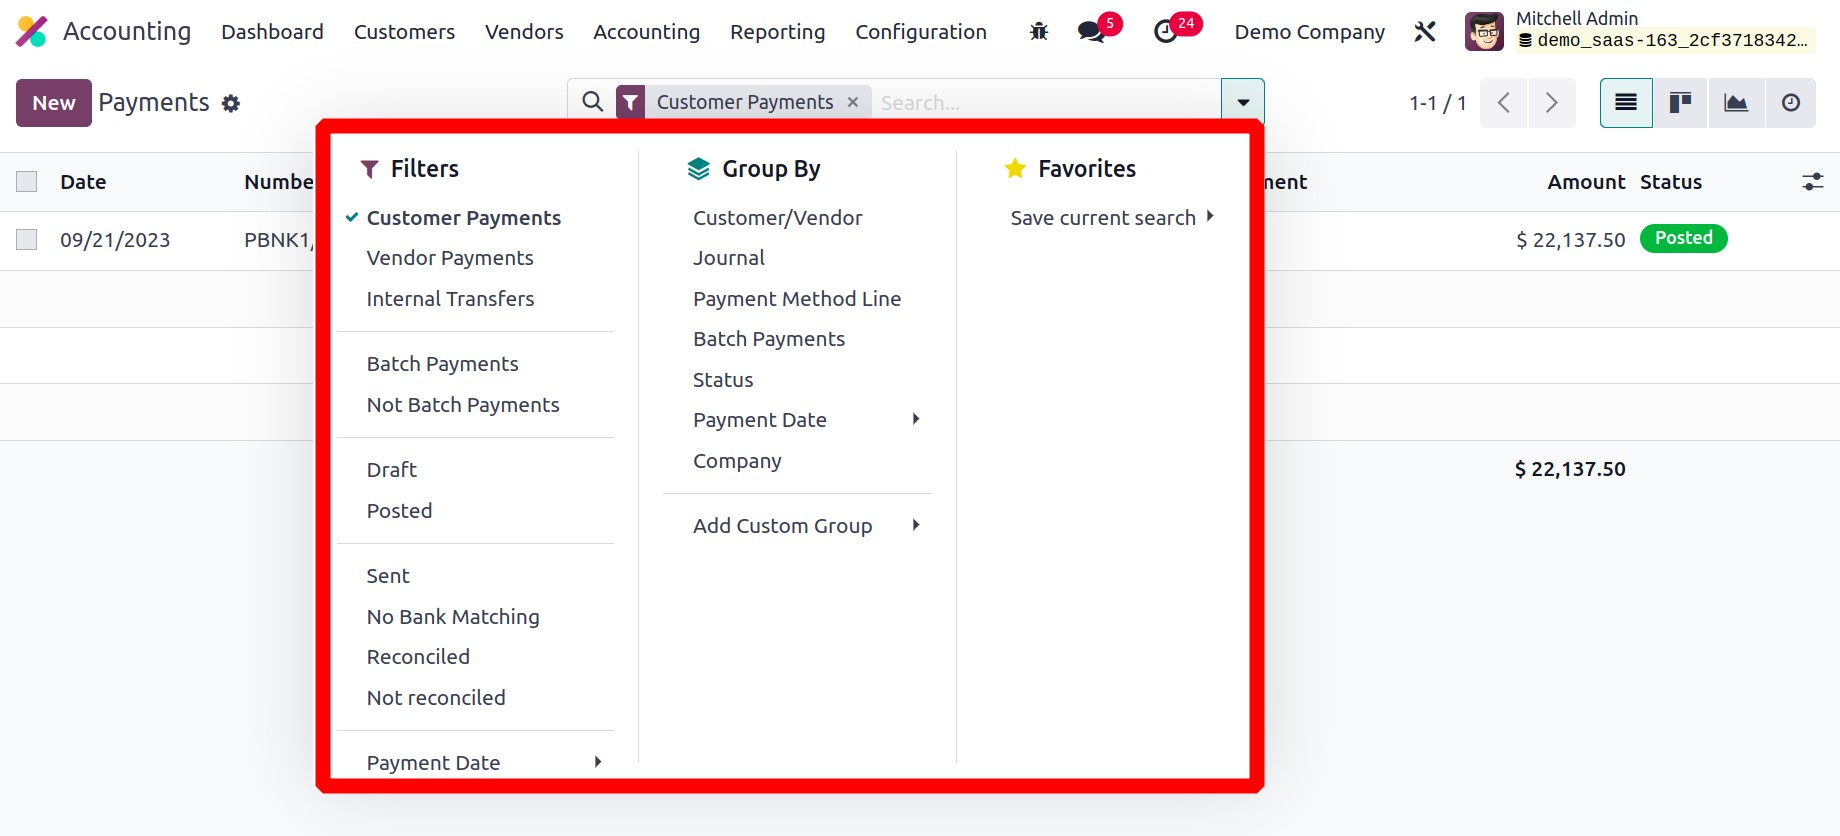Expand Save current search option
The height and width of the screenshot is (836, 1840).
coord(1111,218)
